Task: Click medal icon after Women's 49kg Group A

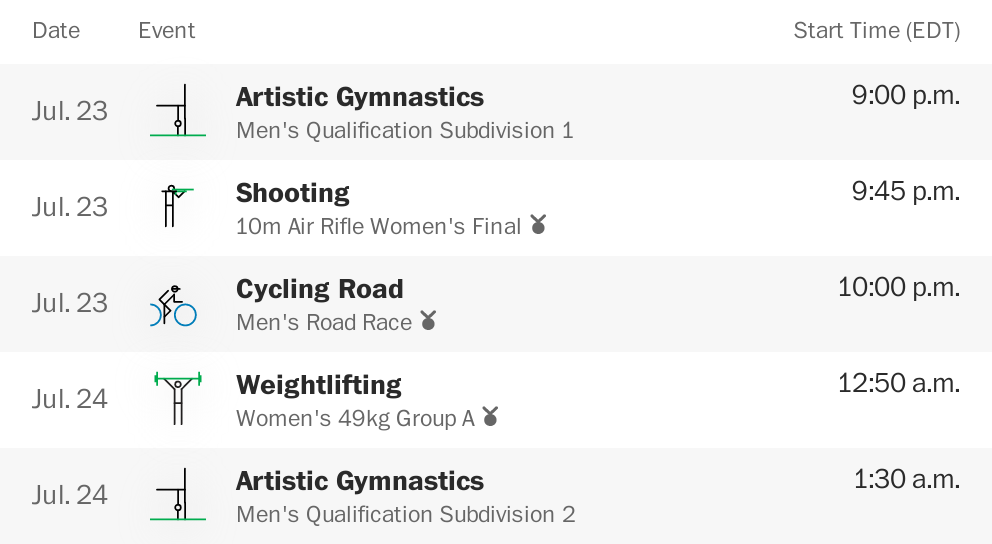Action: tap(490, 417)
